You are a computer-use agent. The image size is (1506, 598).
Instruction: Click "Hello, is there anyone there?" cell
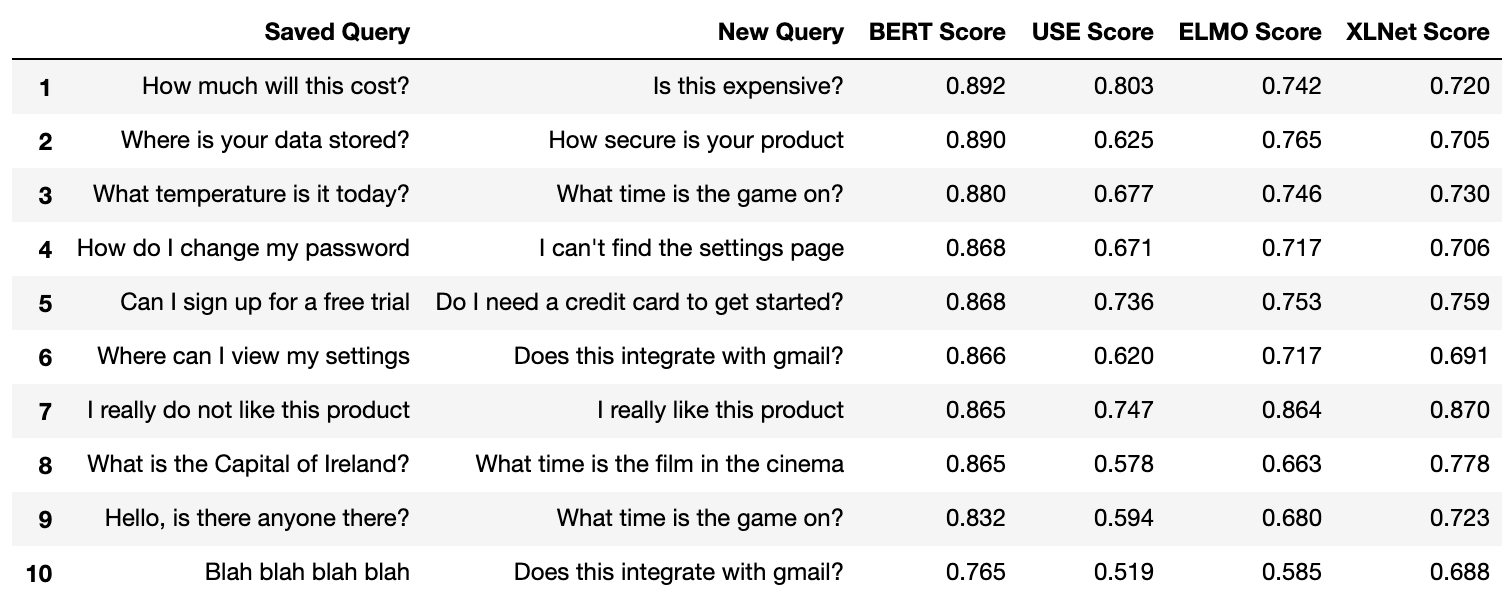(x=257, y=518)
